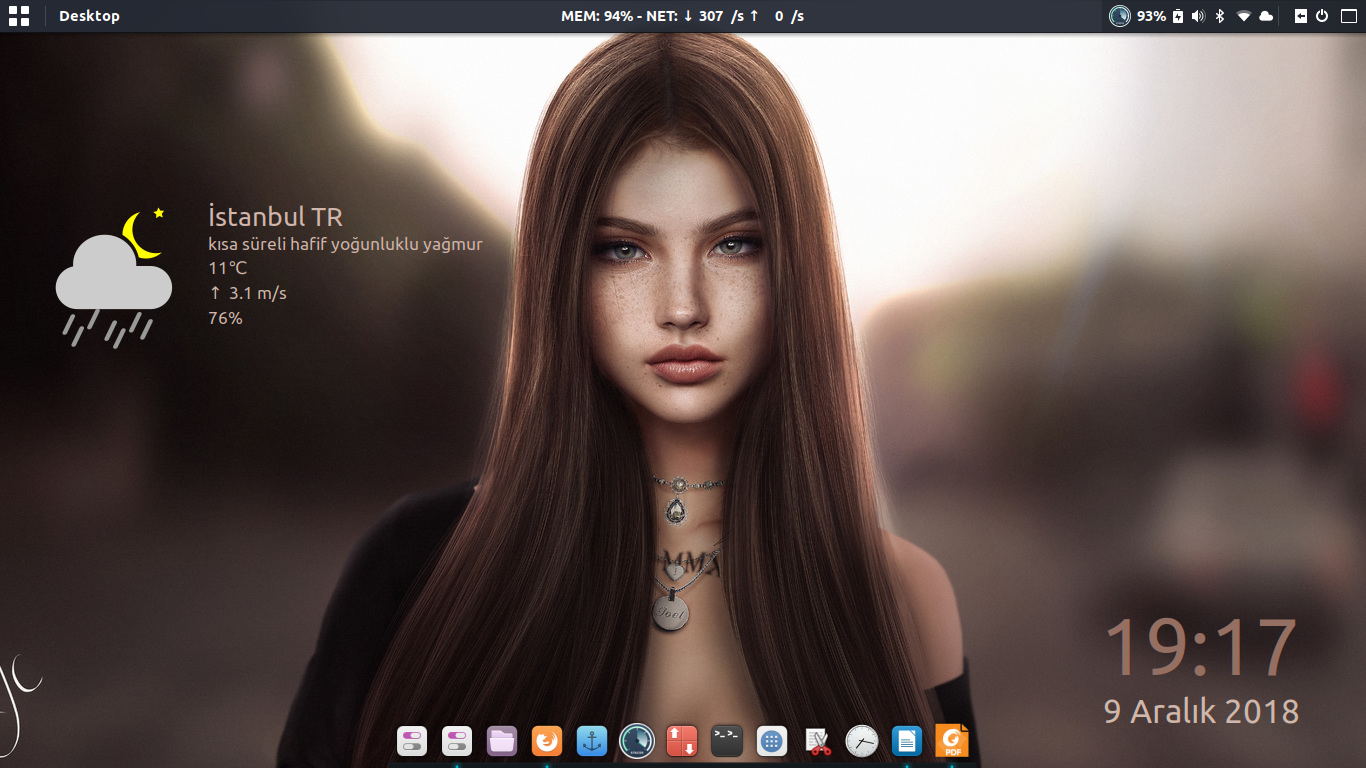This screenshot has width=1366, height=768.
Task: Click the MEM and NET monitor indicator
Action: 682,16
